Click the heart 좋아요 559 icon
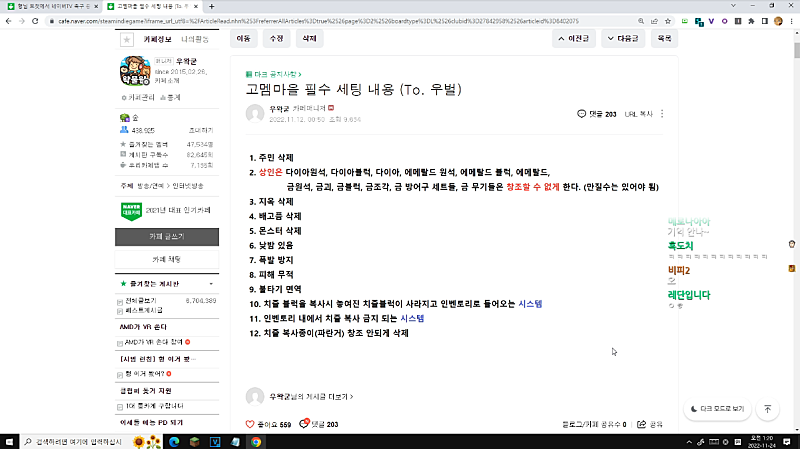This screenshot has width=800, height=449. tap(250, 424)
